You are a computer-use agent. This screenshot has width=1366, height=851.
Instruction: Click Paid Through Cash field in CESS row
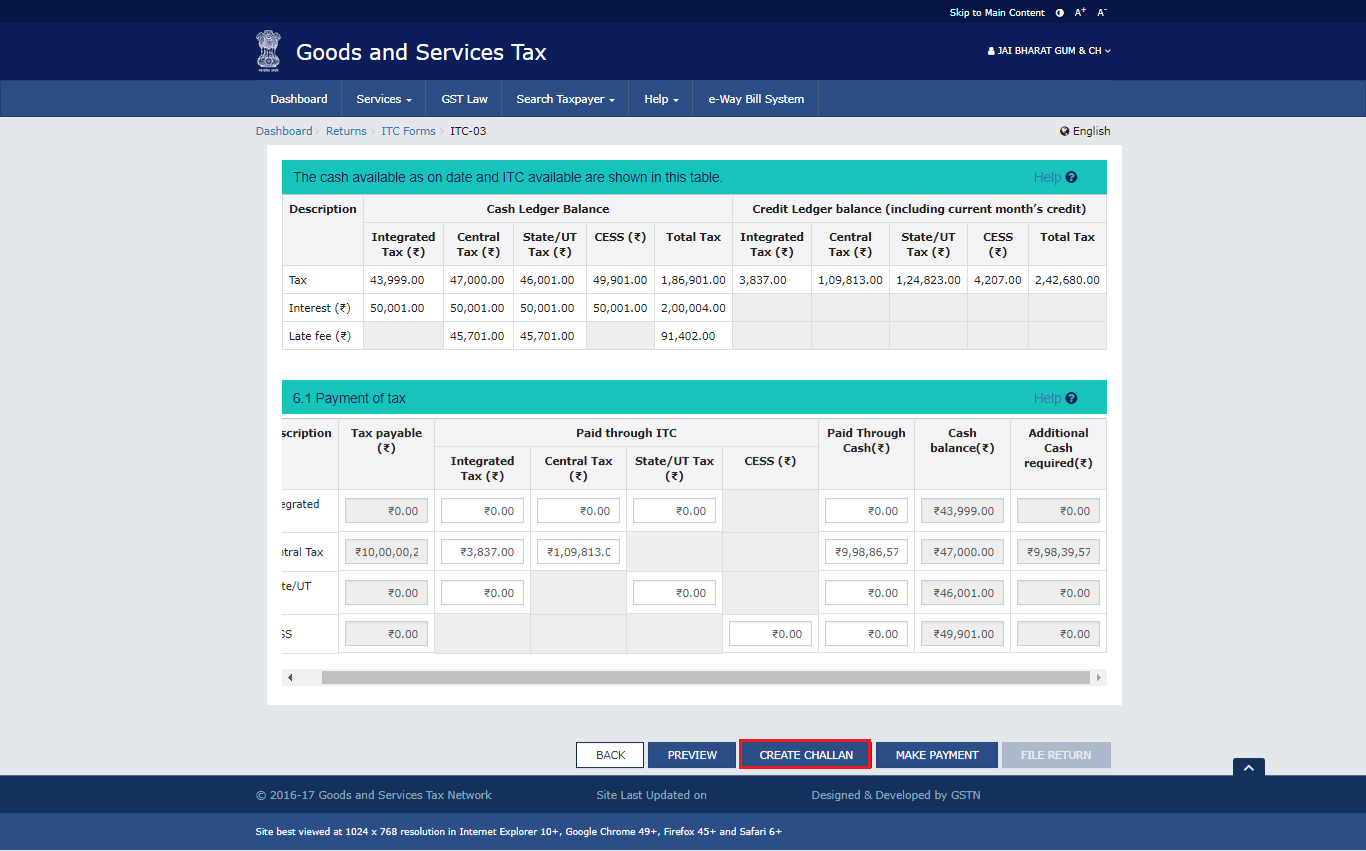point(866,634)
